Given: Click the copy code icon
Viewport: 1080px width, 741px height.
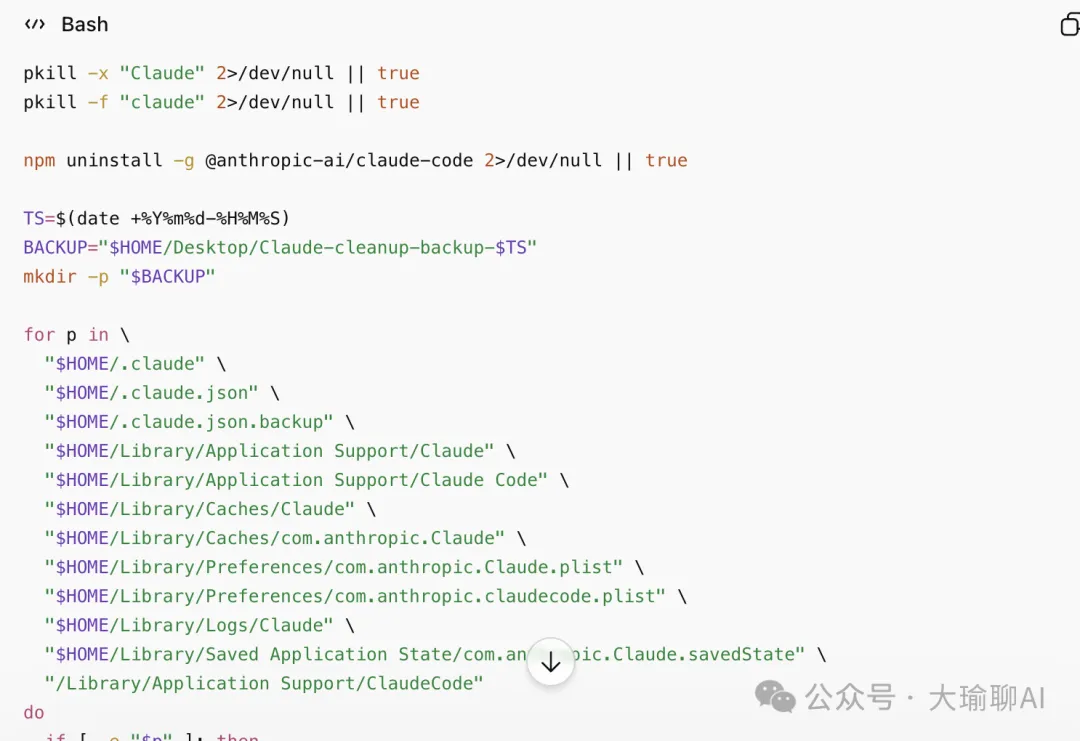Looking at the screenshot, I should [1070, 25].
